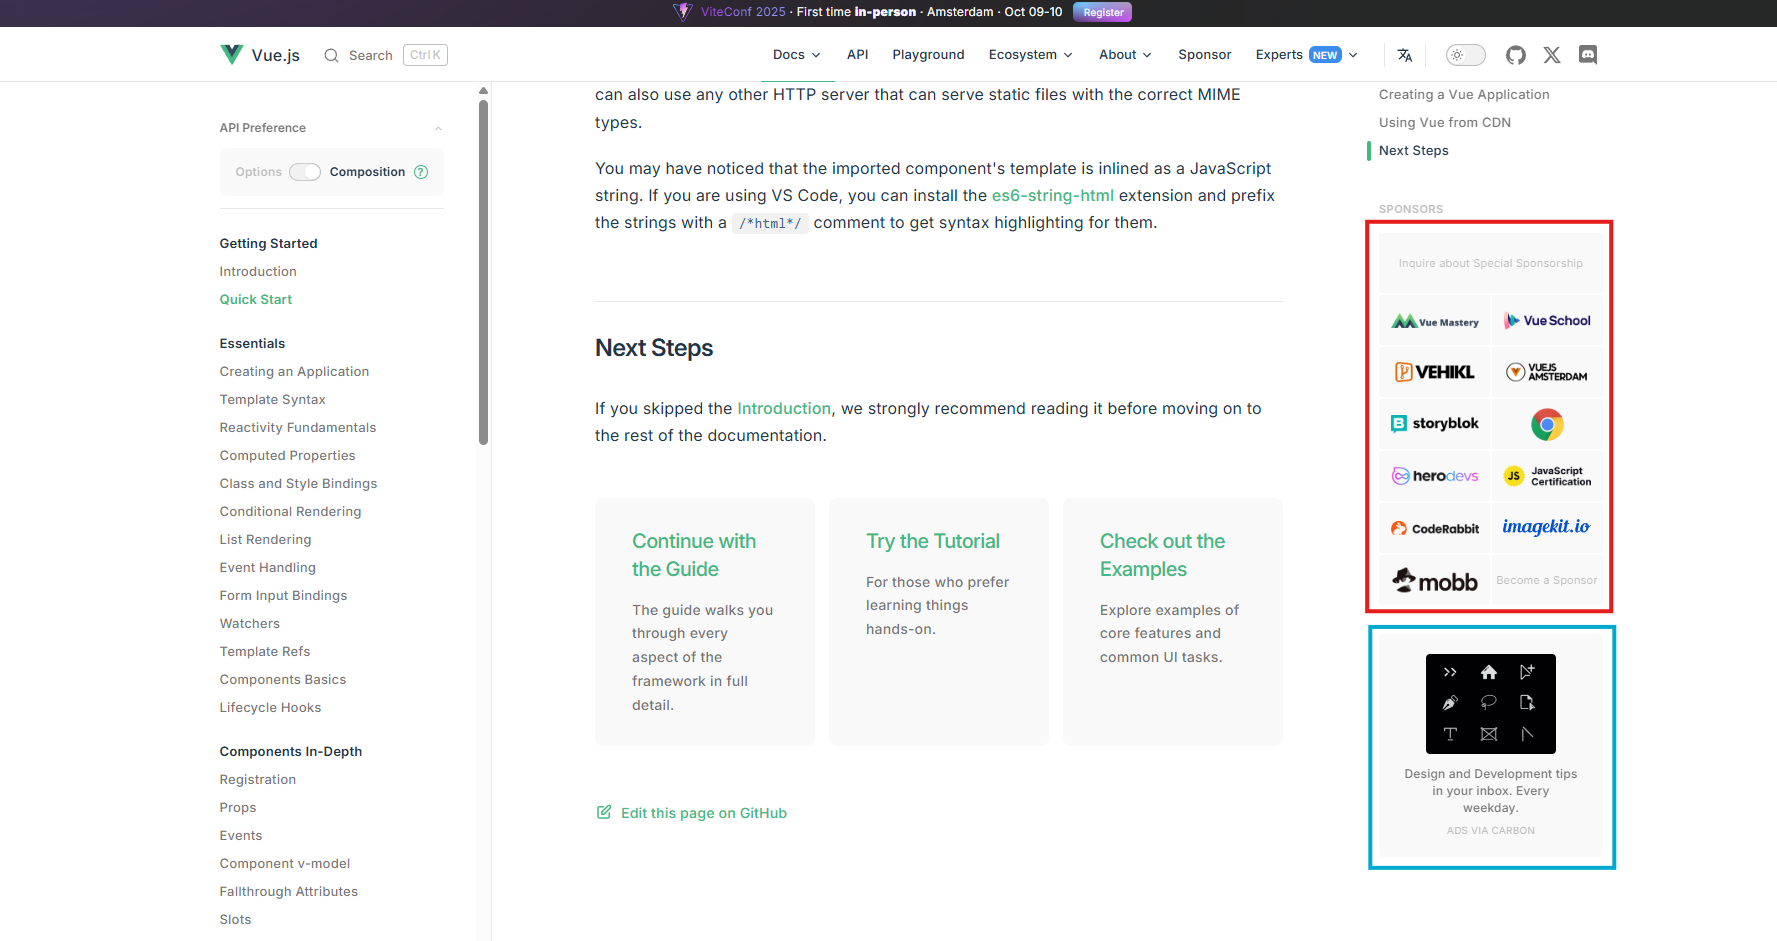Open VEHIKL sponsor logo
Screen dimensions: 1777x941
(x=1435, y=372)
